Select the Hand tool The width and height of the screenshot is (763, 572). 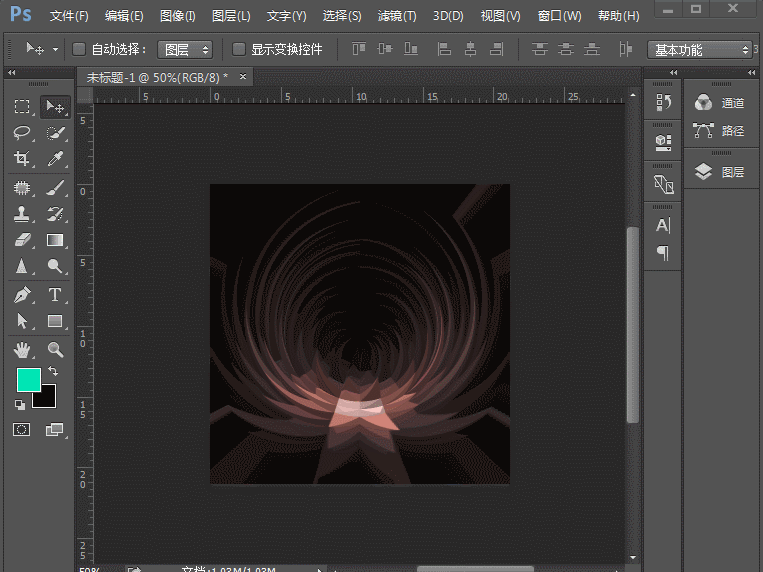click(x=22, y=349)
